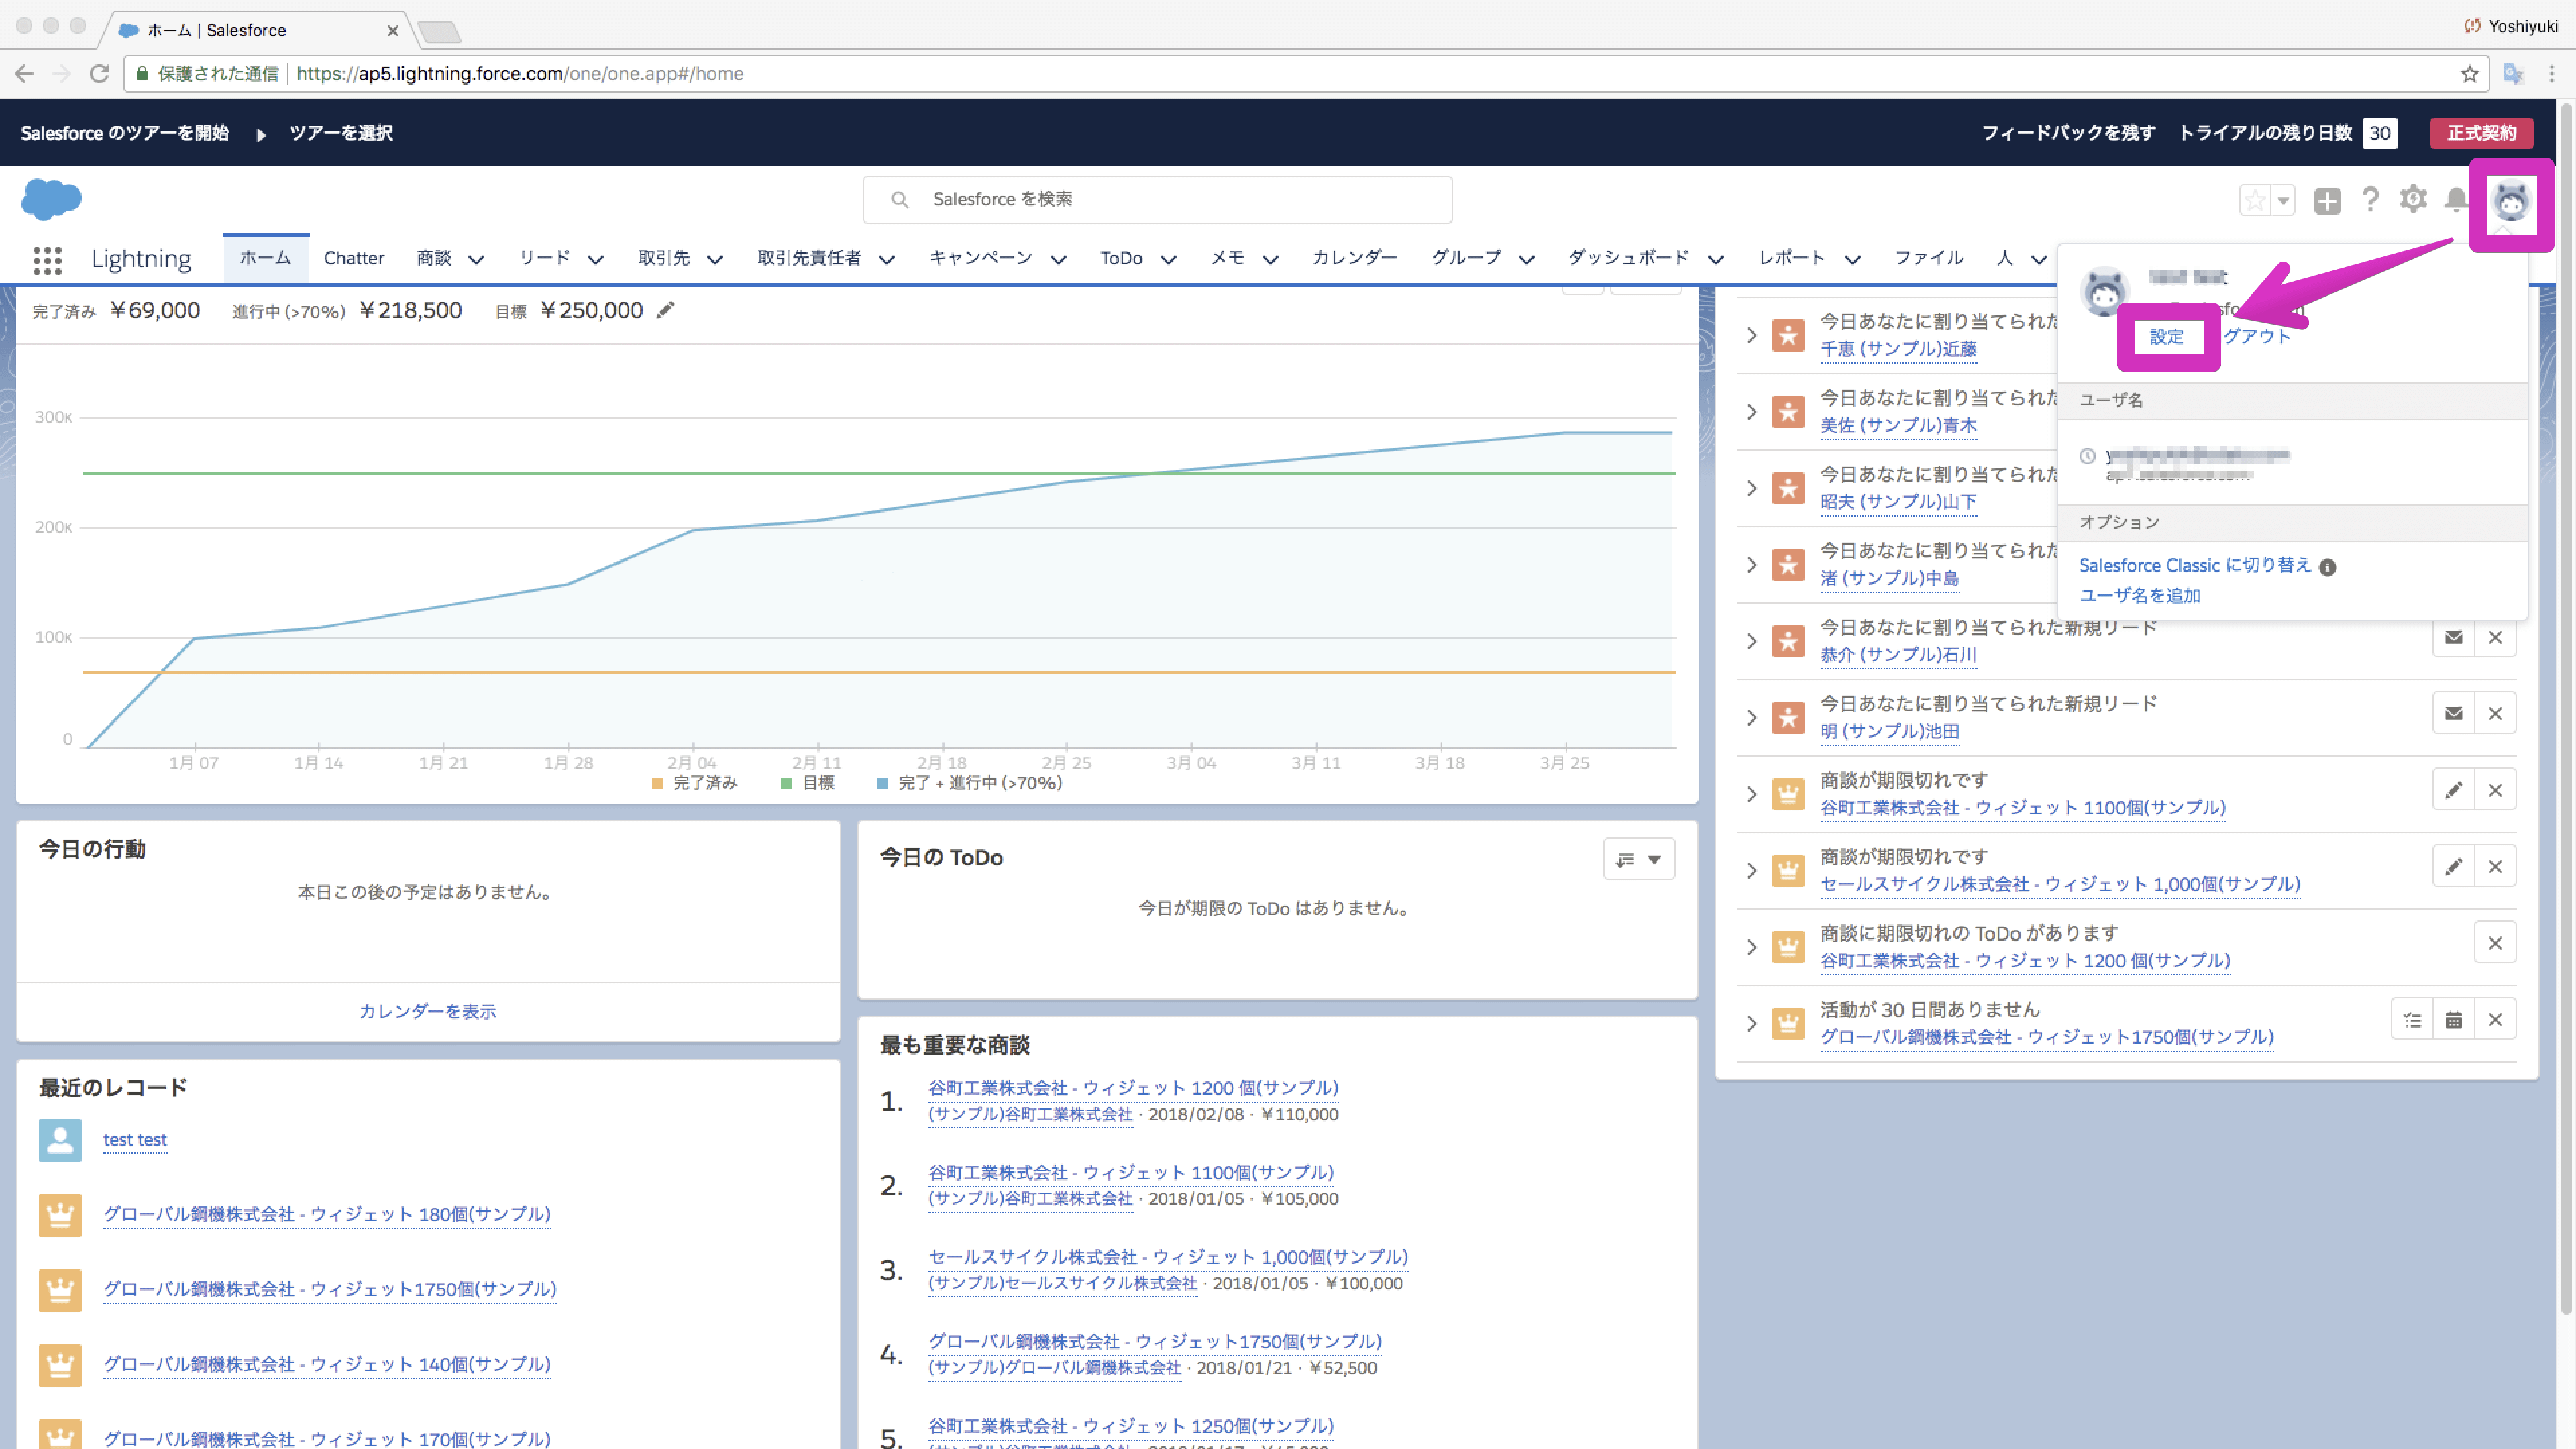This screenshot has height=1449, width=2576.
Task: Click the Salesforce を検索 search field
Action: pos(1157,199)
